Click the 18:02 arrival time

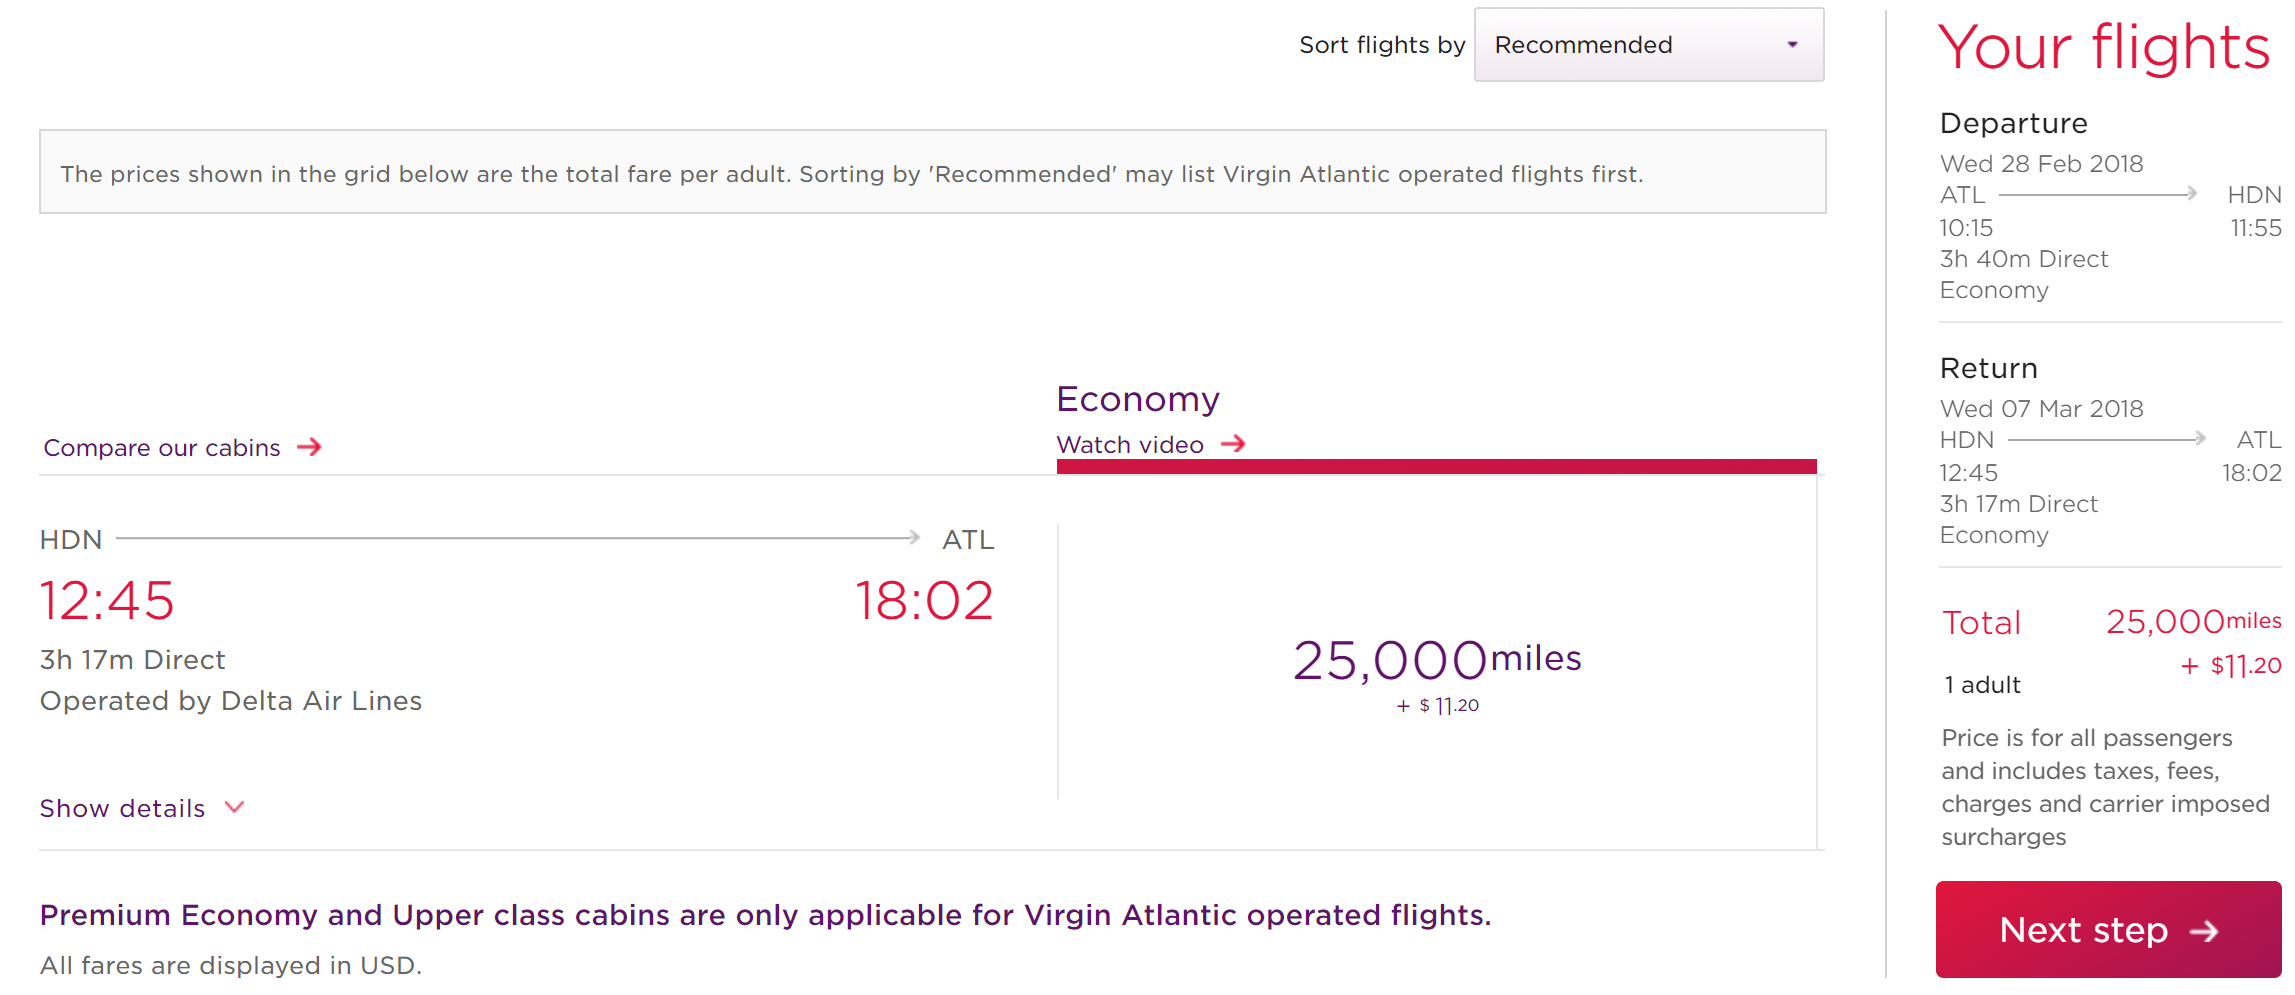click(x=924, y=601)
